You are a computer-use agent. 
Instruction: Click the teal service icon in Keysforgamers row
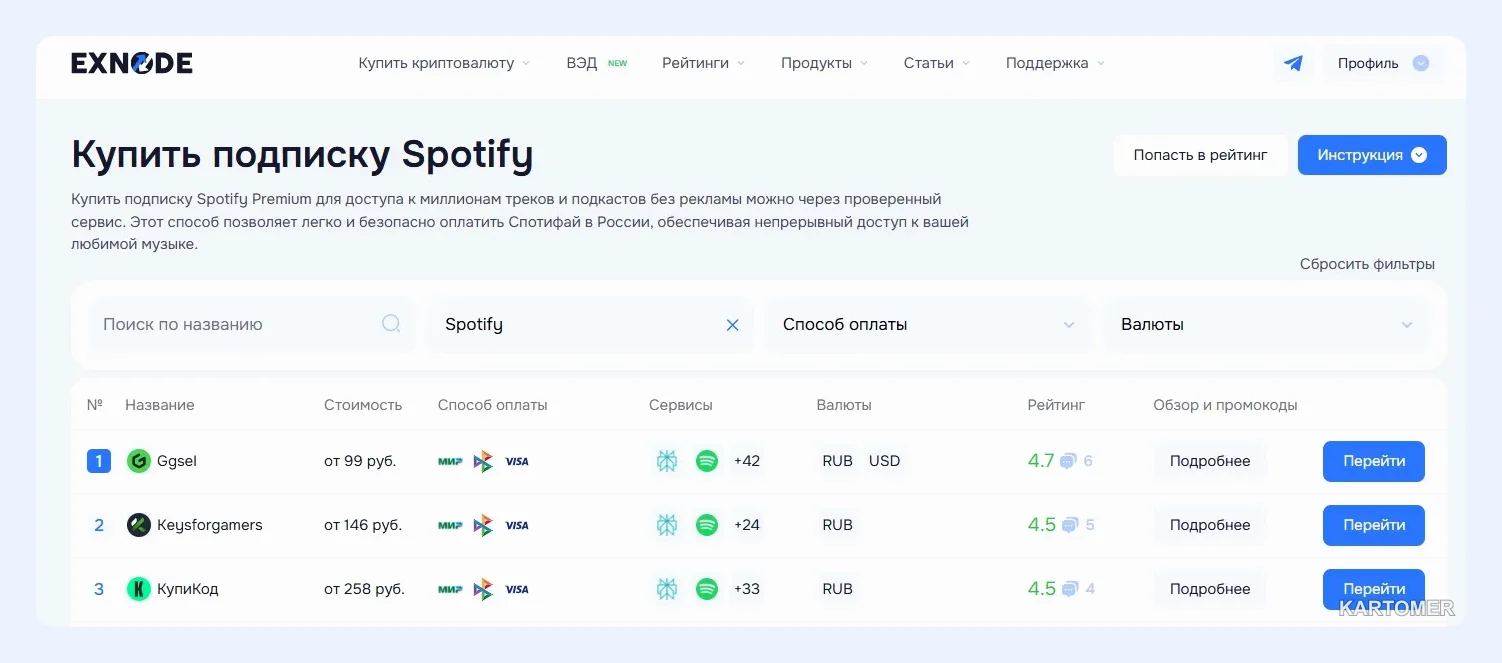tap(667, 525)
